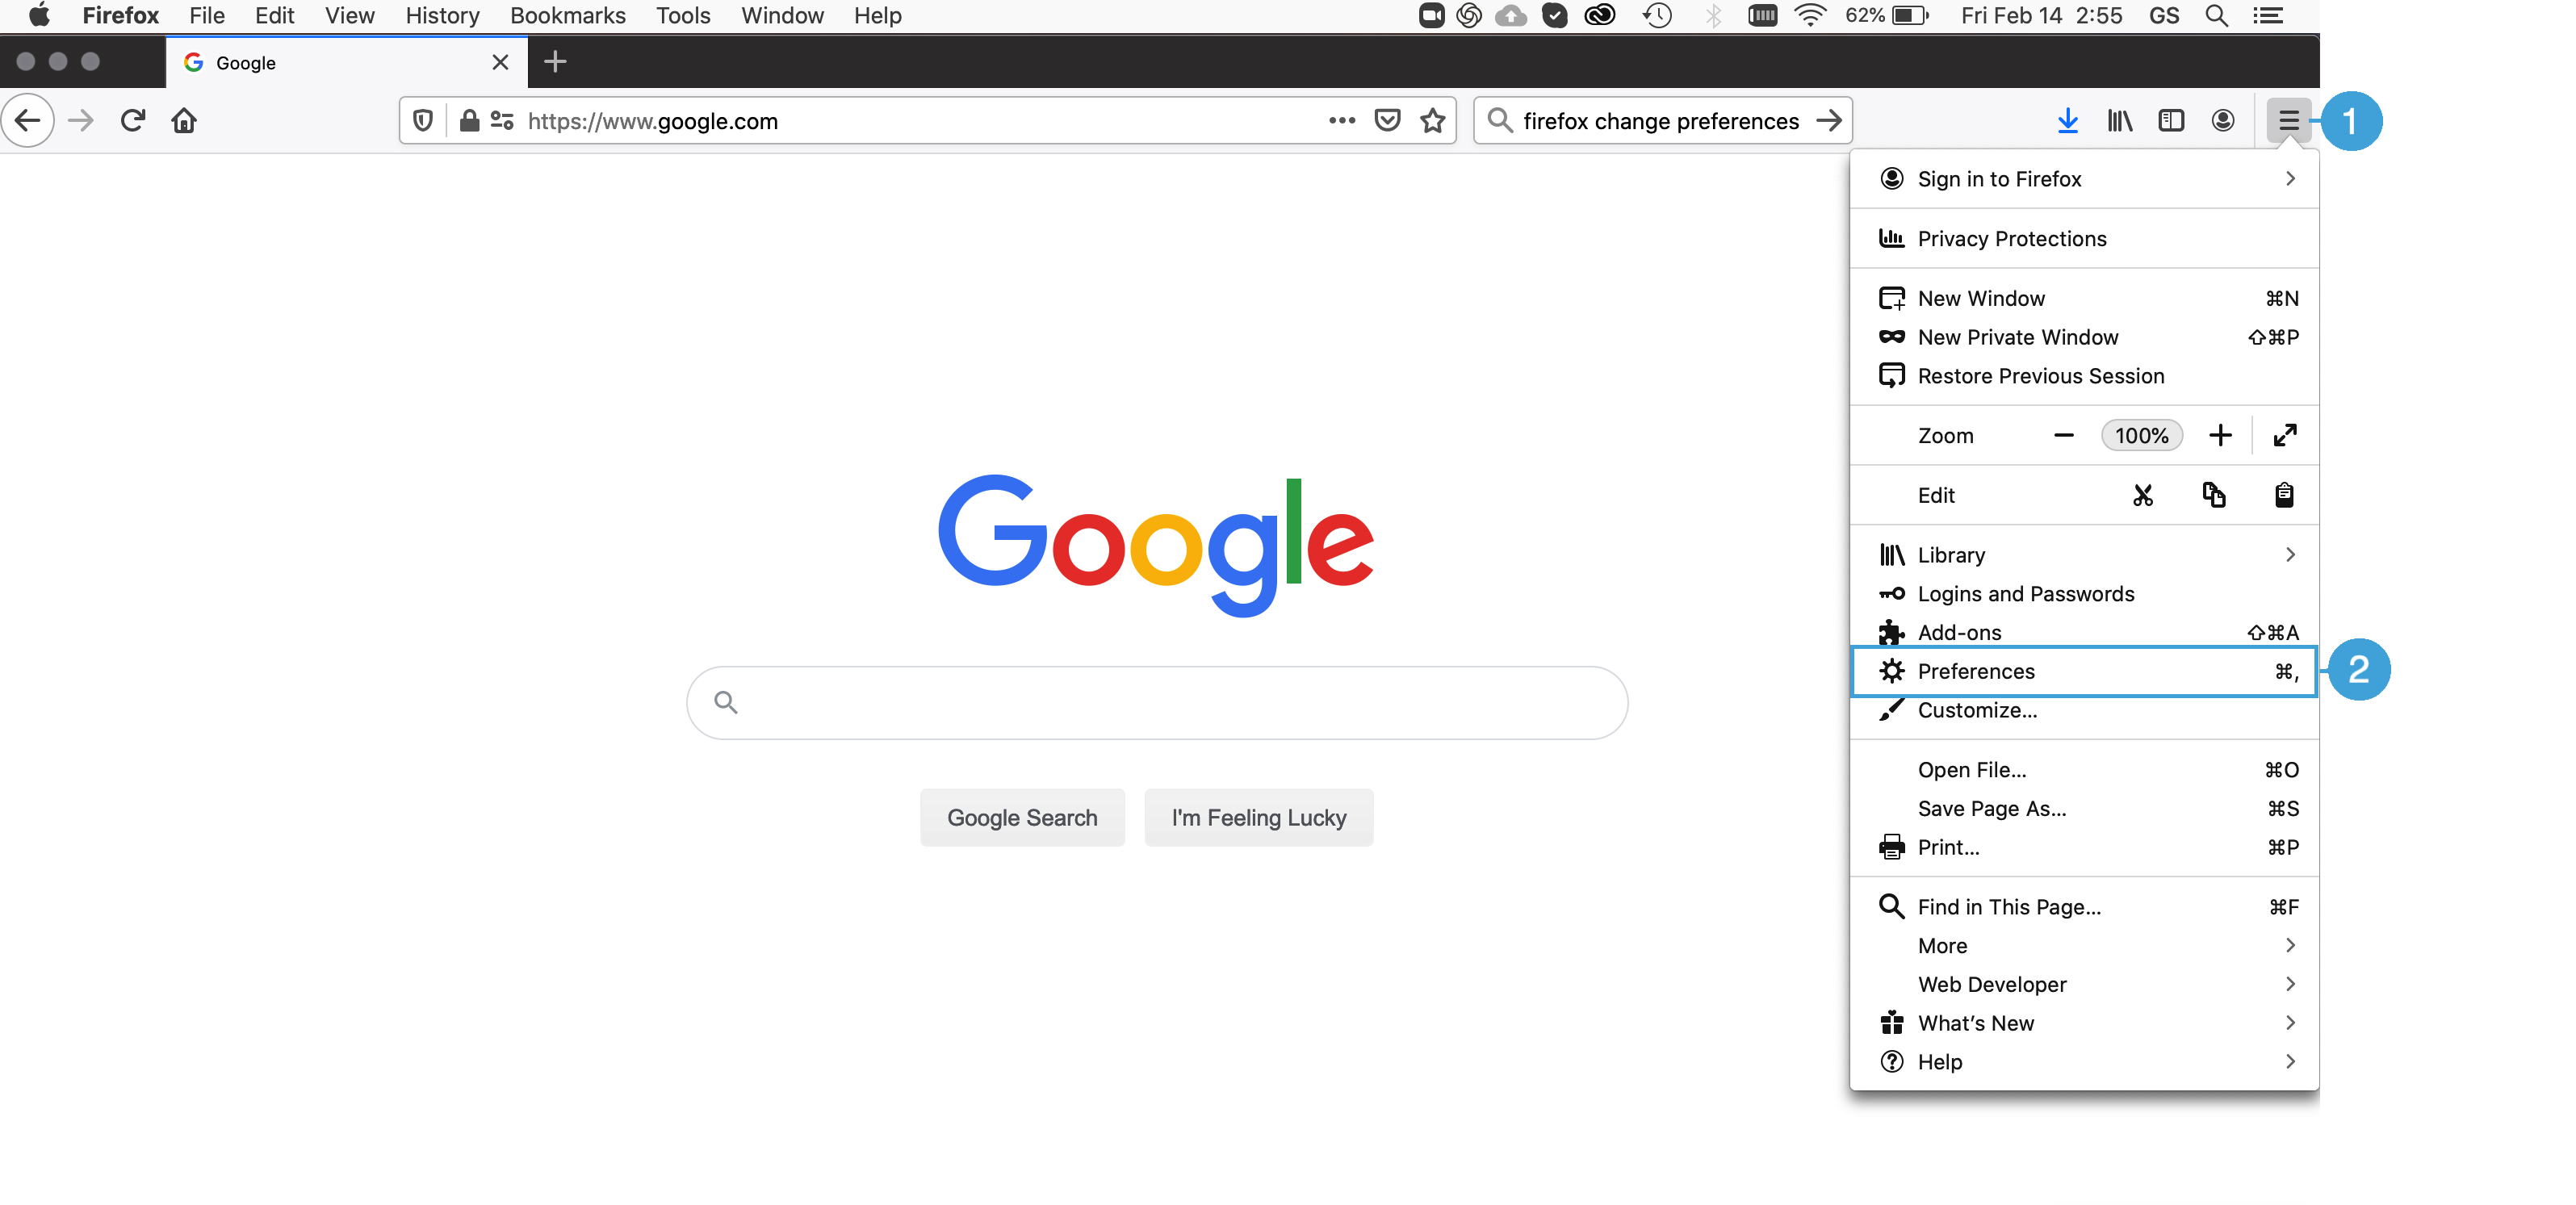This screenshot has width=2576, height=1205.
Task: Reset zoom via 100% button
Action: pos(2141,436)
